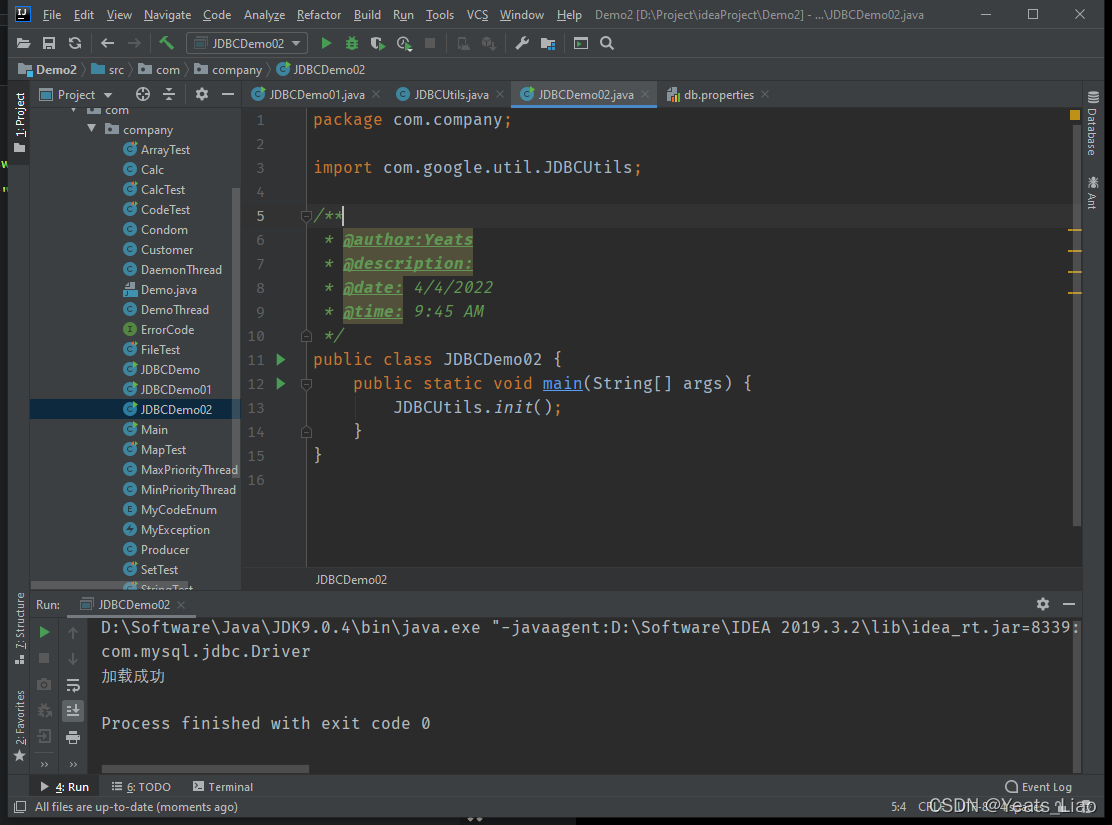Toggle the Database tool window on the right
Viewport: 1112px width, 825px height.
[x=1092, y=125]
